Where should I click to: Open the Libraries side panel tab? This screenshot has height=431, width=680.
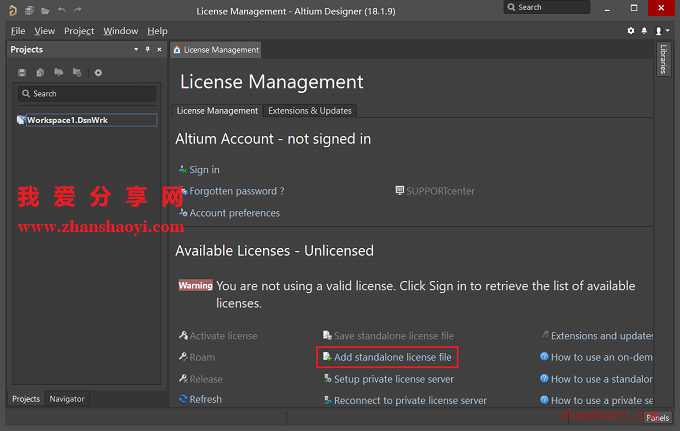(x=664, y=59)
